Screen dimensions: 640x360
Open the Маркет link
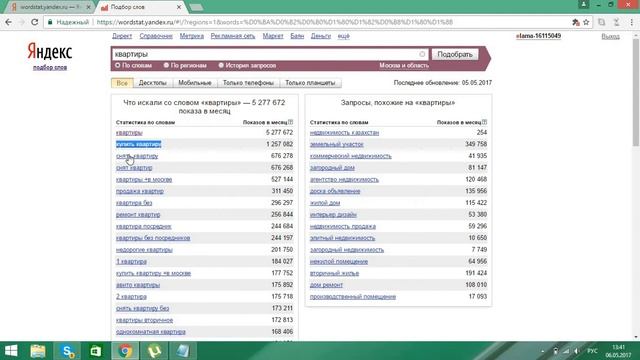(x=273, y=36)
